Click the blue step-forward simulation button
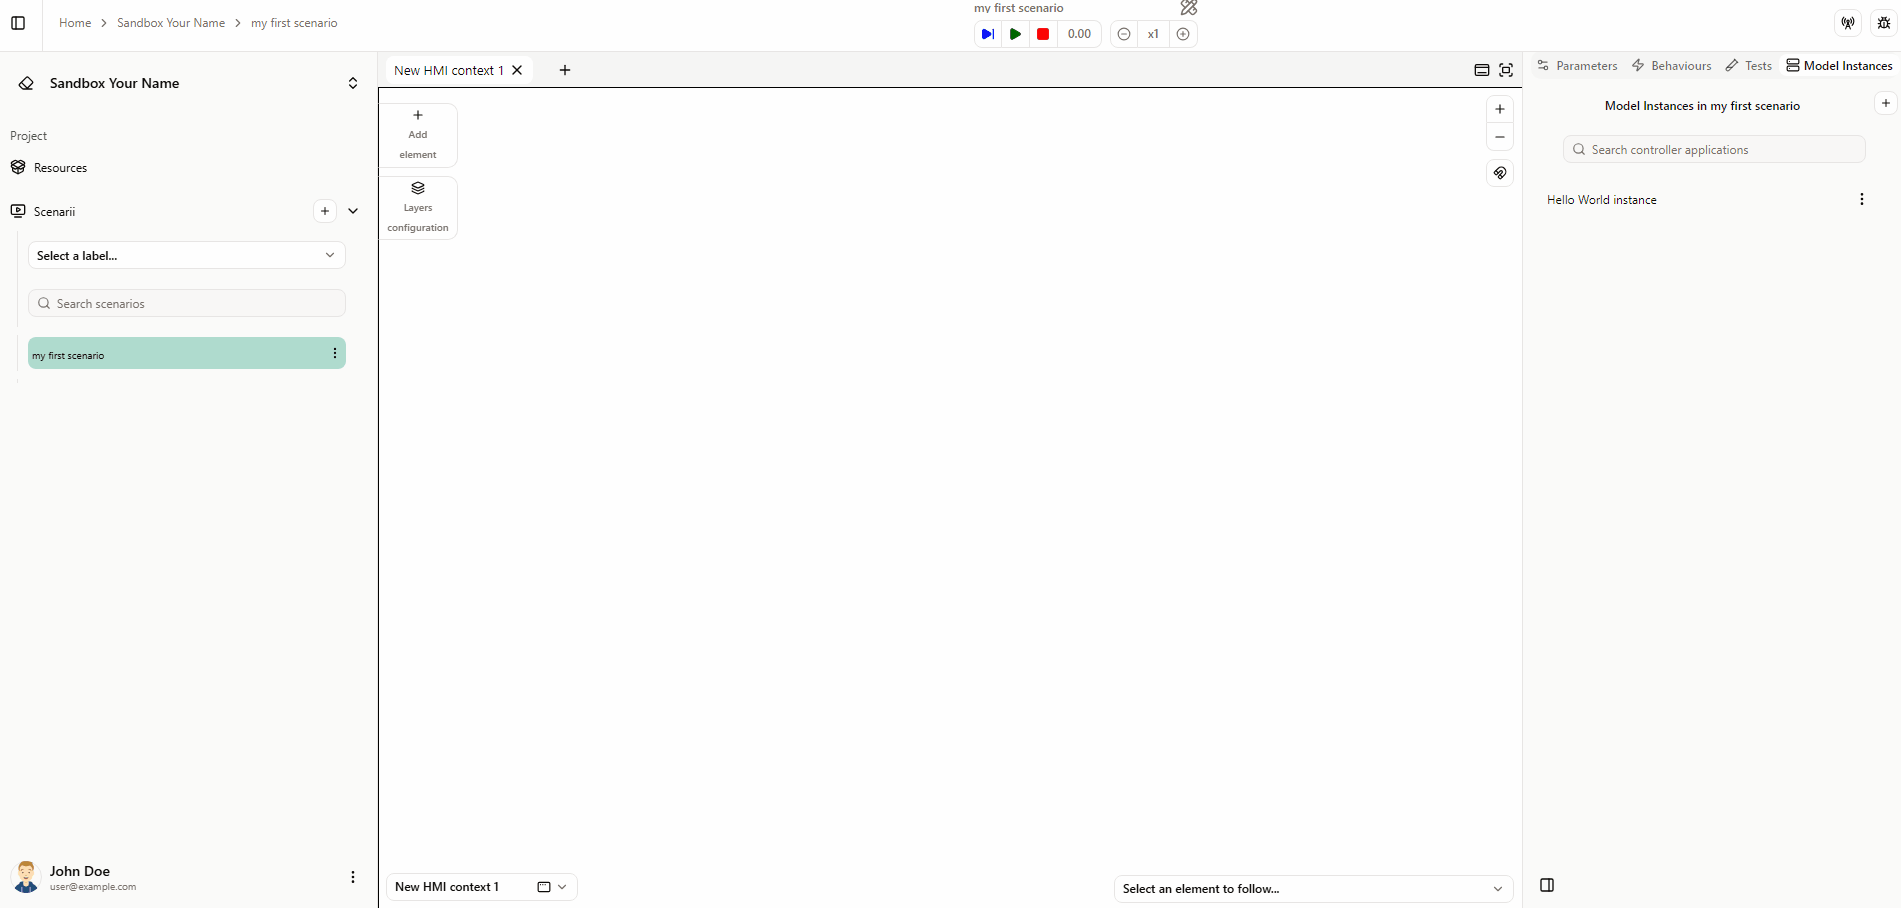 point(987,34)
